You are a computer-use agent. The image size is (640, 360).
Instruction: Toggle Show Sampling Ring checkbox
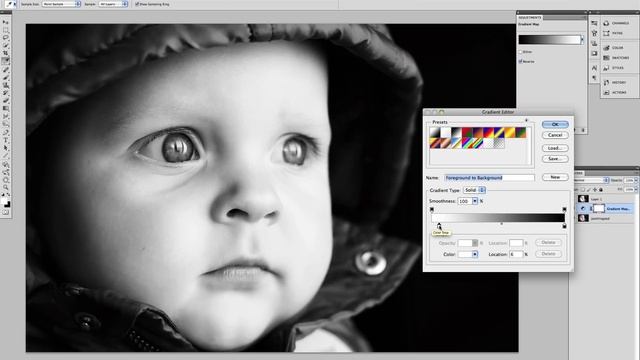[137, 4]
